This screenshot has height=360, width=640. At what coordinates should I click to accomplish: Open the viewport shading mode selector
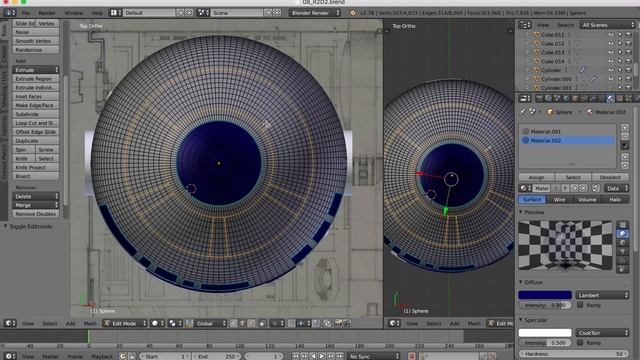pos(157,323)
